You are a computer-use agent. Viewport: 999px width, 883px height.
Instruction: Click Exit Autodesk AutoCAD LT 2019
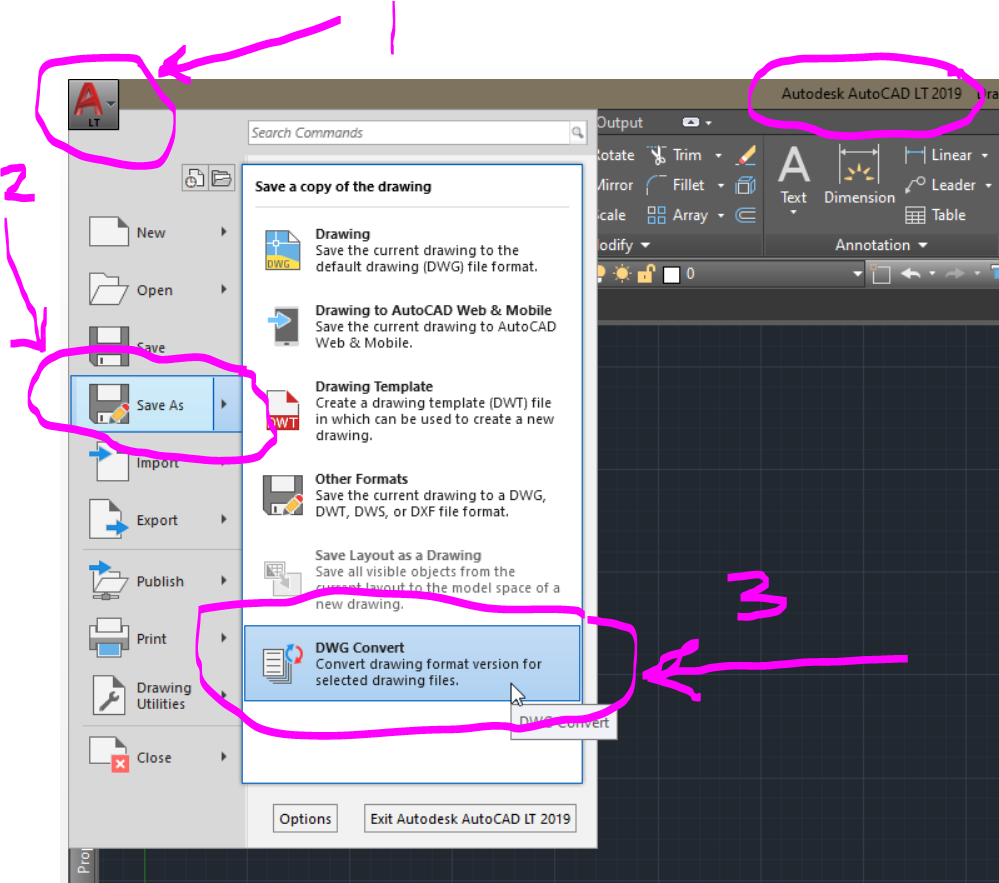pyautogui.click(x=469, y=818)
